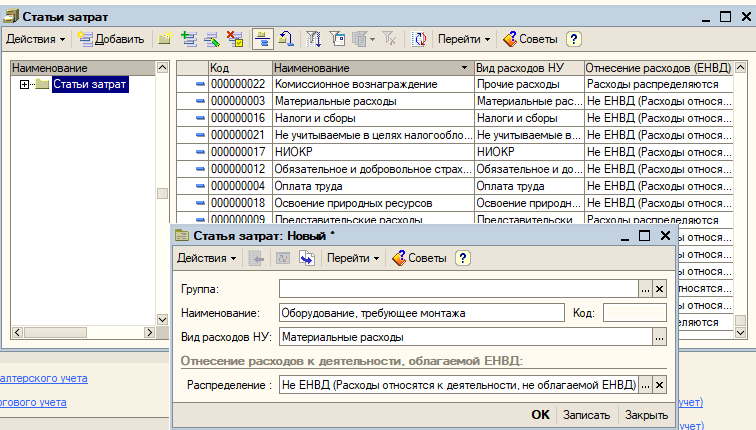Click the disable filter icon
This screenshot has width=756, height=430.
[389, 39]
